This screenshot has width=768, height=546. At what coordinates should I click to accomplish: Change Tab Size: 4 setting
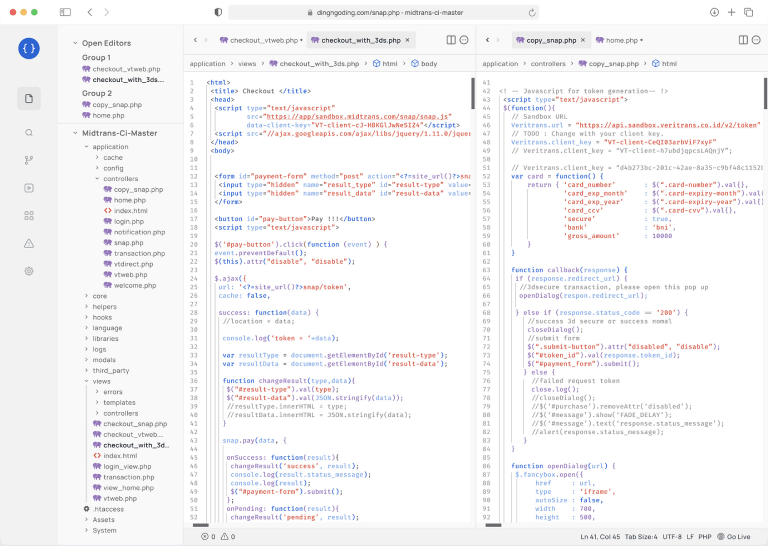point(641,537)
